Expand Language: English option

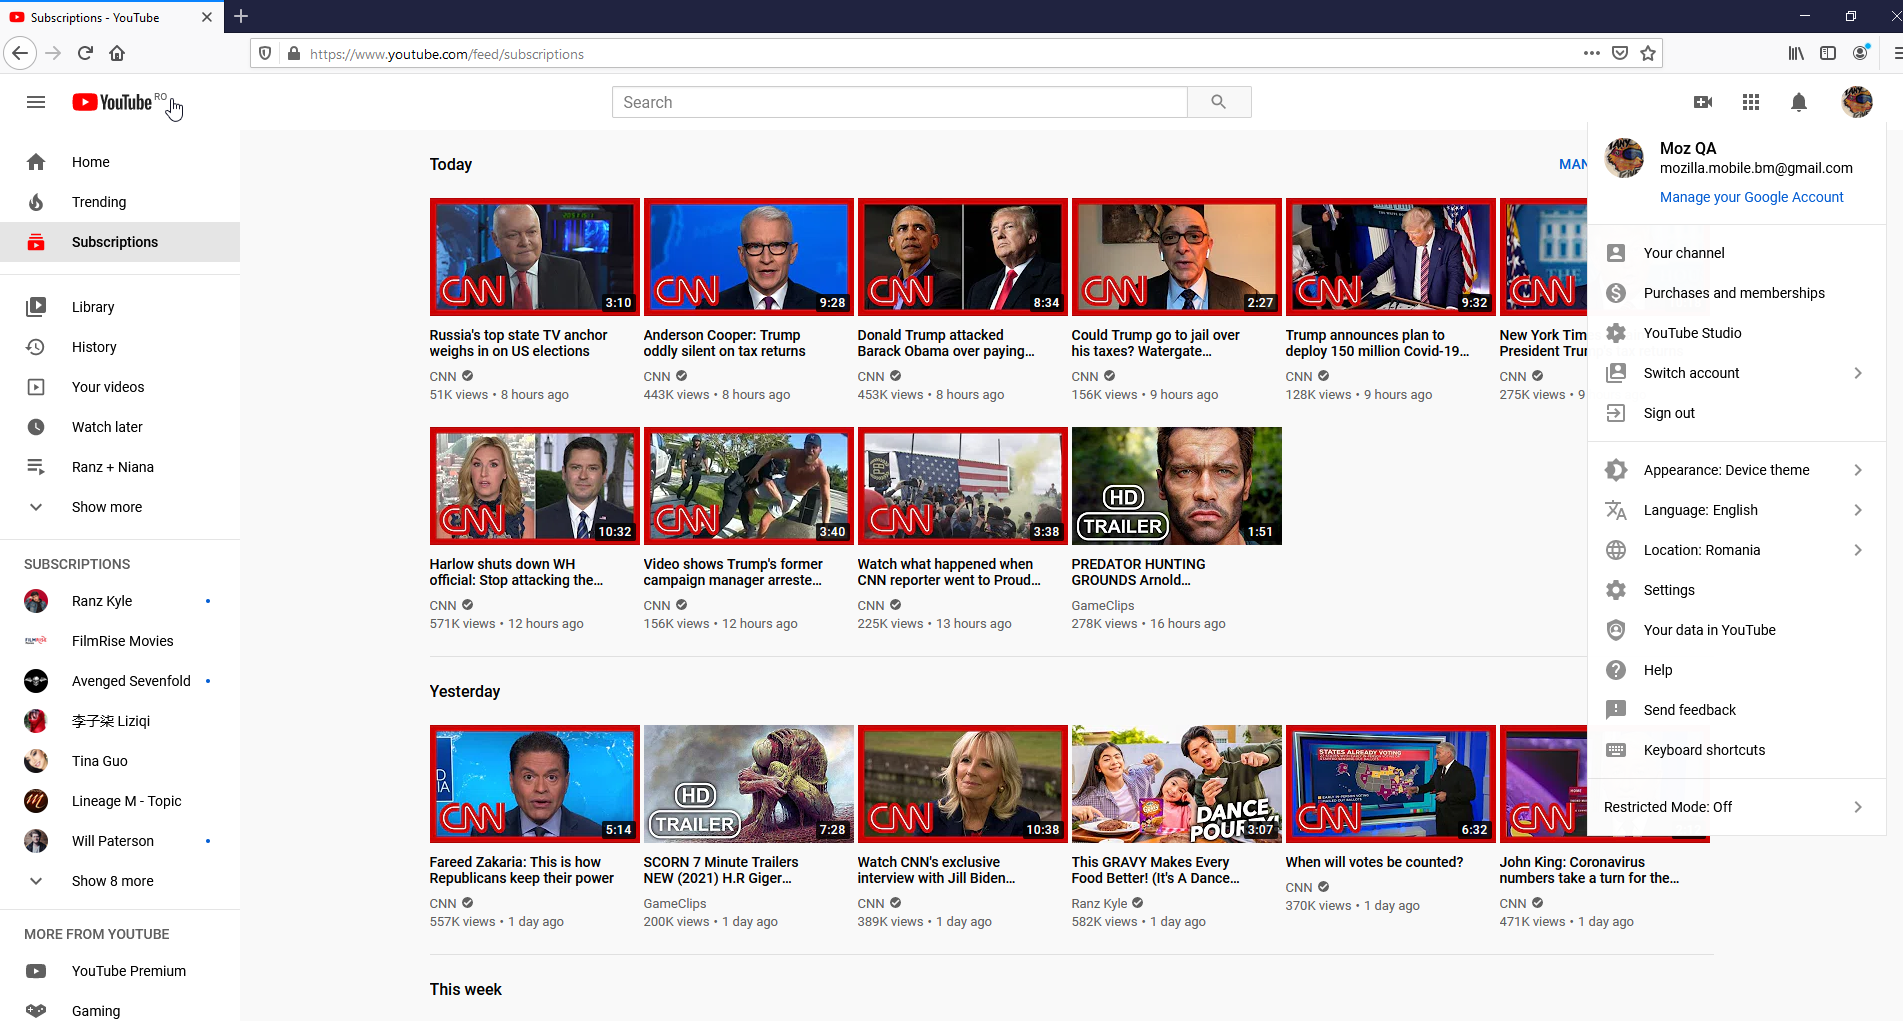pyautogui.click(x=1737, y=510)
